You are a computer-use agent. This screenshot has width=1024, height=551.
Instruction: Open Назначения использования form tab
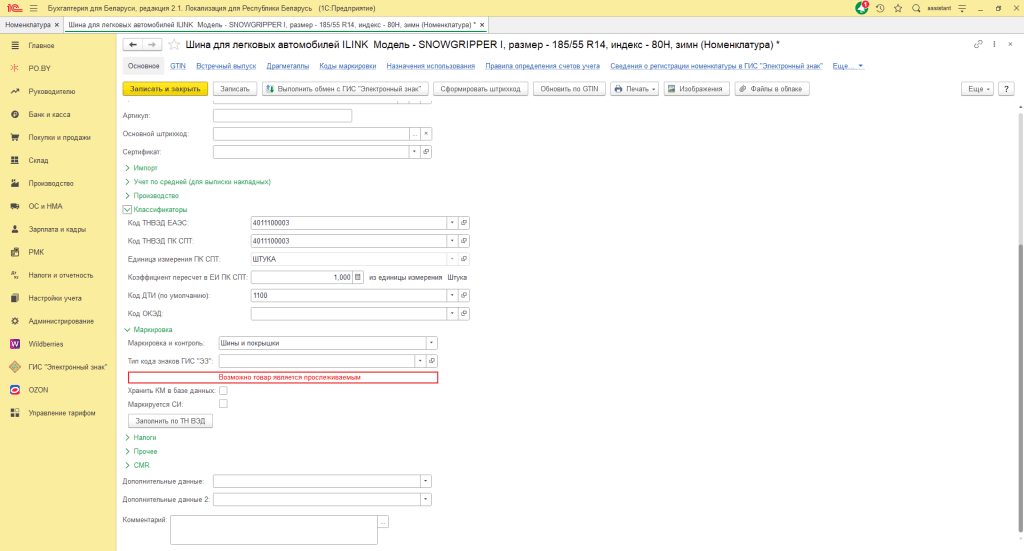[430, 66]
